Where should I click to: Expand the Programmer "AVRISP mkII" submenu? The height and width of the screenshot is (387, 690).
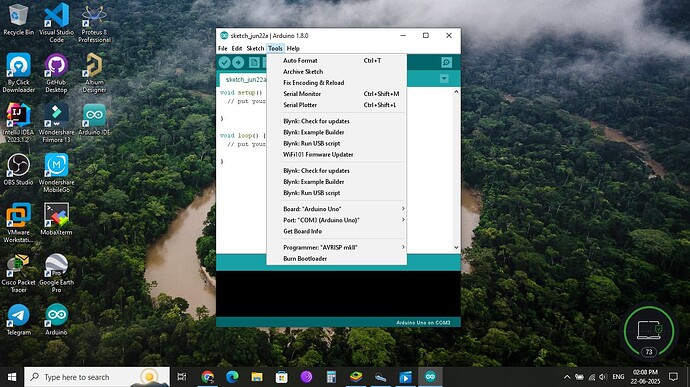[x=336, y=247]
